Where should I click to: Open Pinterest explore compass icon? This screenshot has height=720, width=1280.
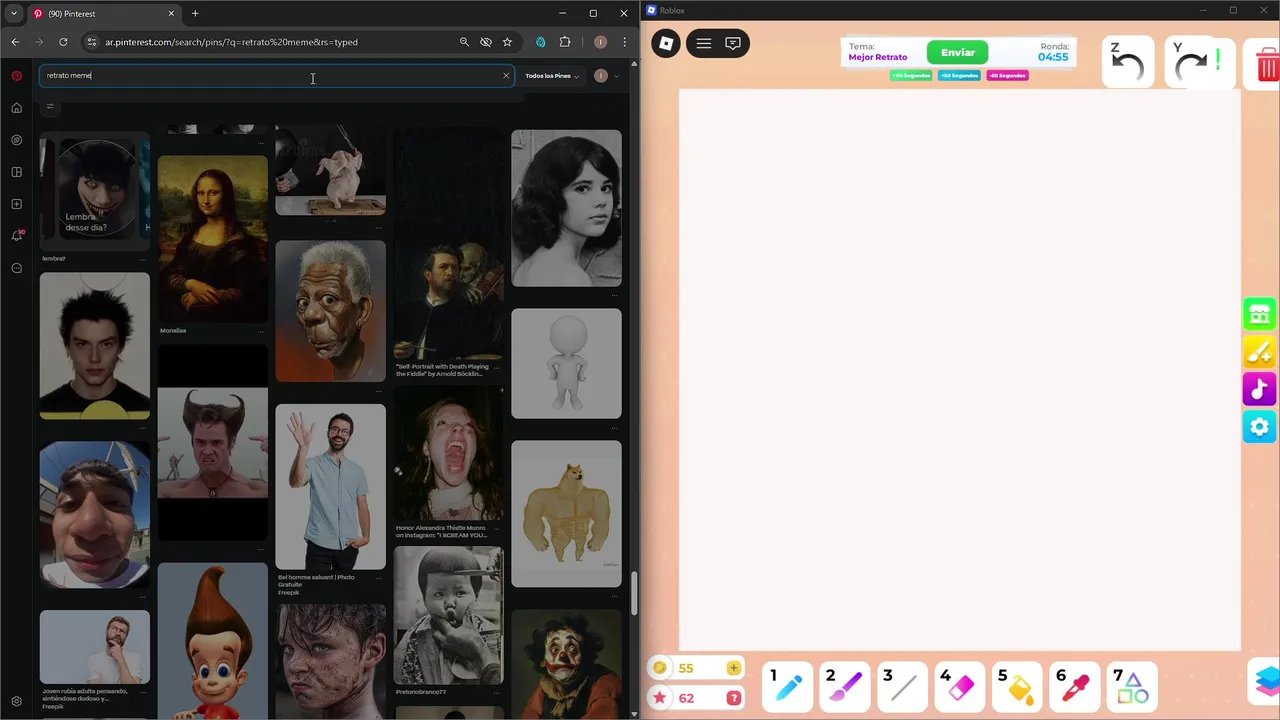coord(16,140)
